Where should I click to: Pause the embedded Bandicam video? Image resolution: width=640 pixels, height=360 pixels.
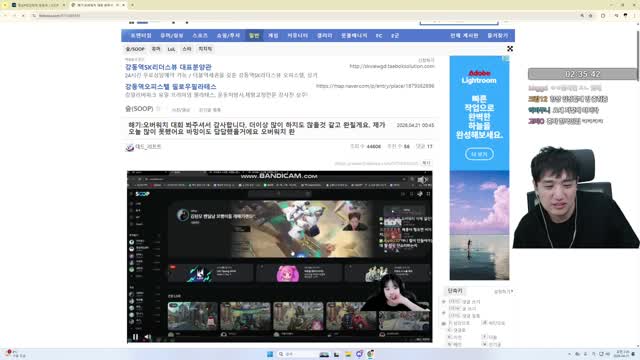point(135,337)
